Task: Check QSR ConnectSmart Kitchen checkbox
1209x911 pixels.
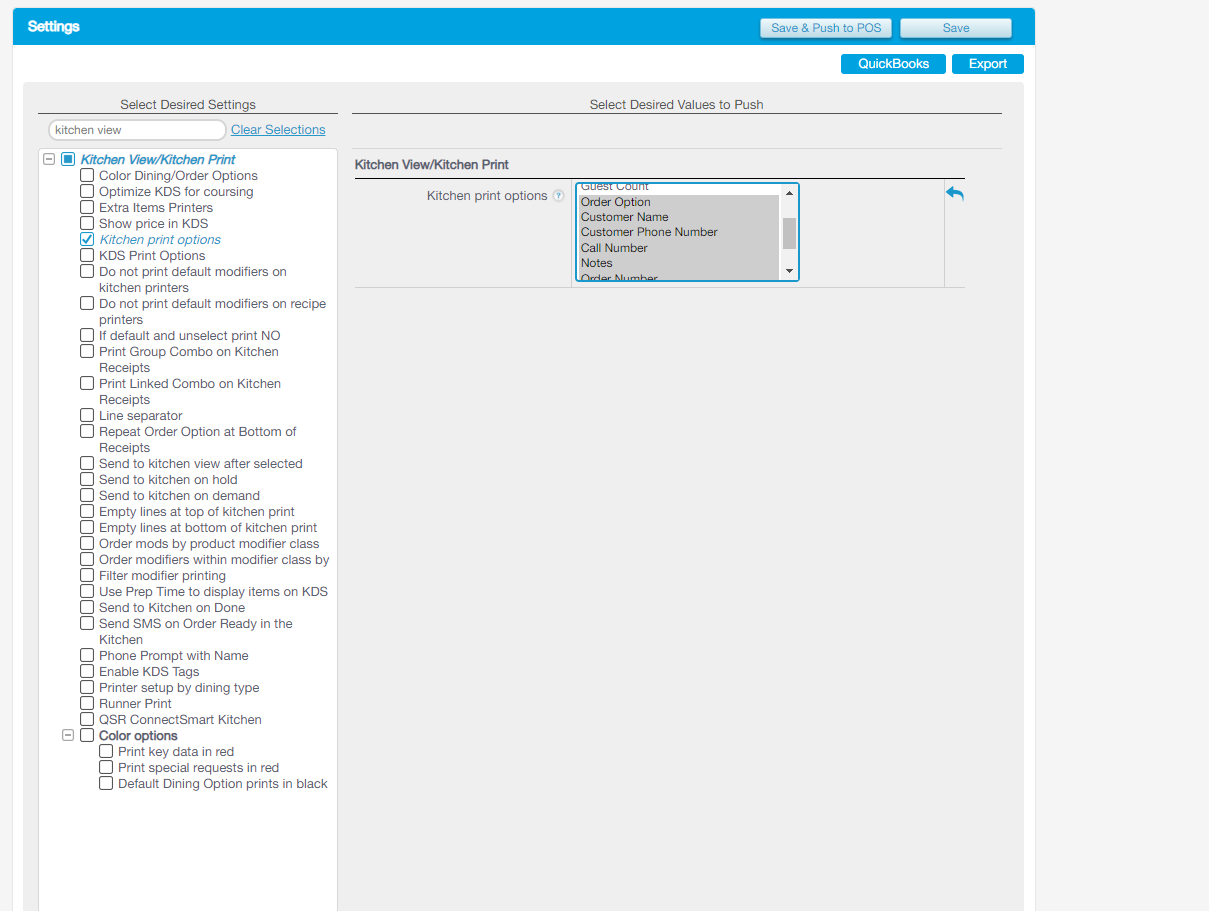Action: (x=87, y=719)
